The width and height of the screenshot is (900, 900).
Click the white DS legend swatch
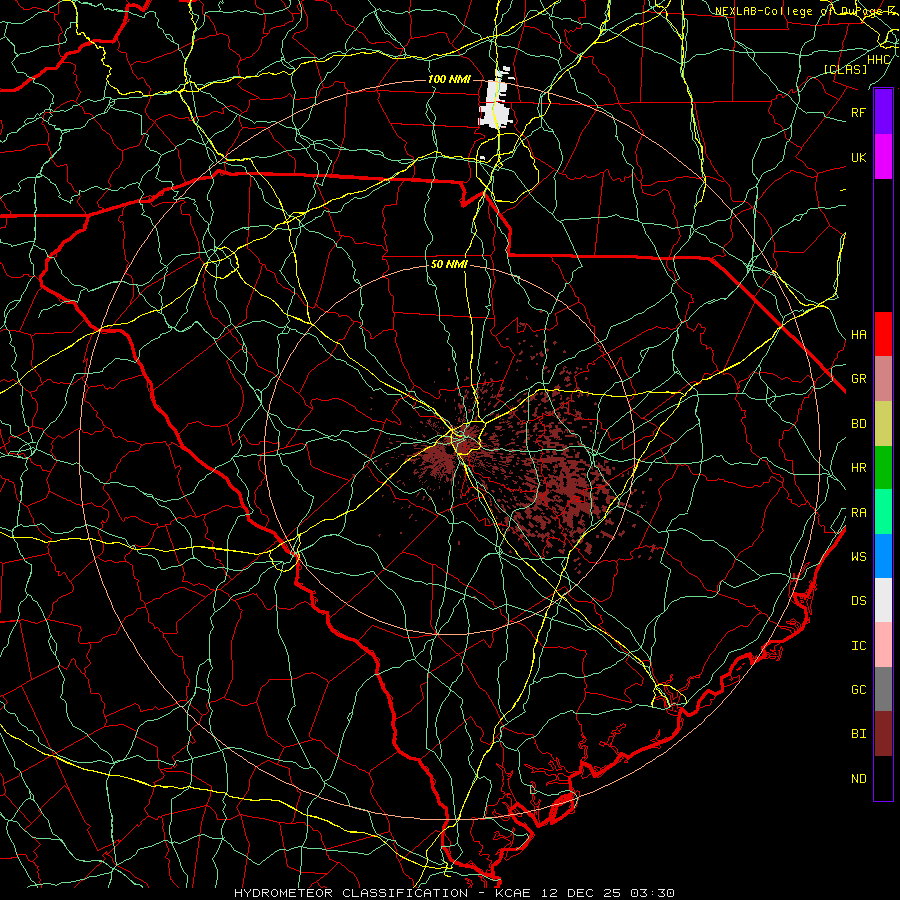(883, 600)
